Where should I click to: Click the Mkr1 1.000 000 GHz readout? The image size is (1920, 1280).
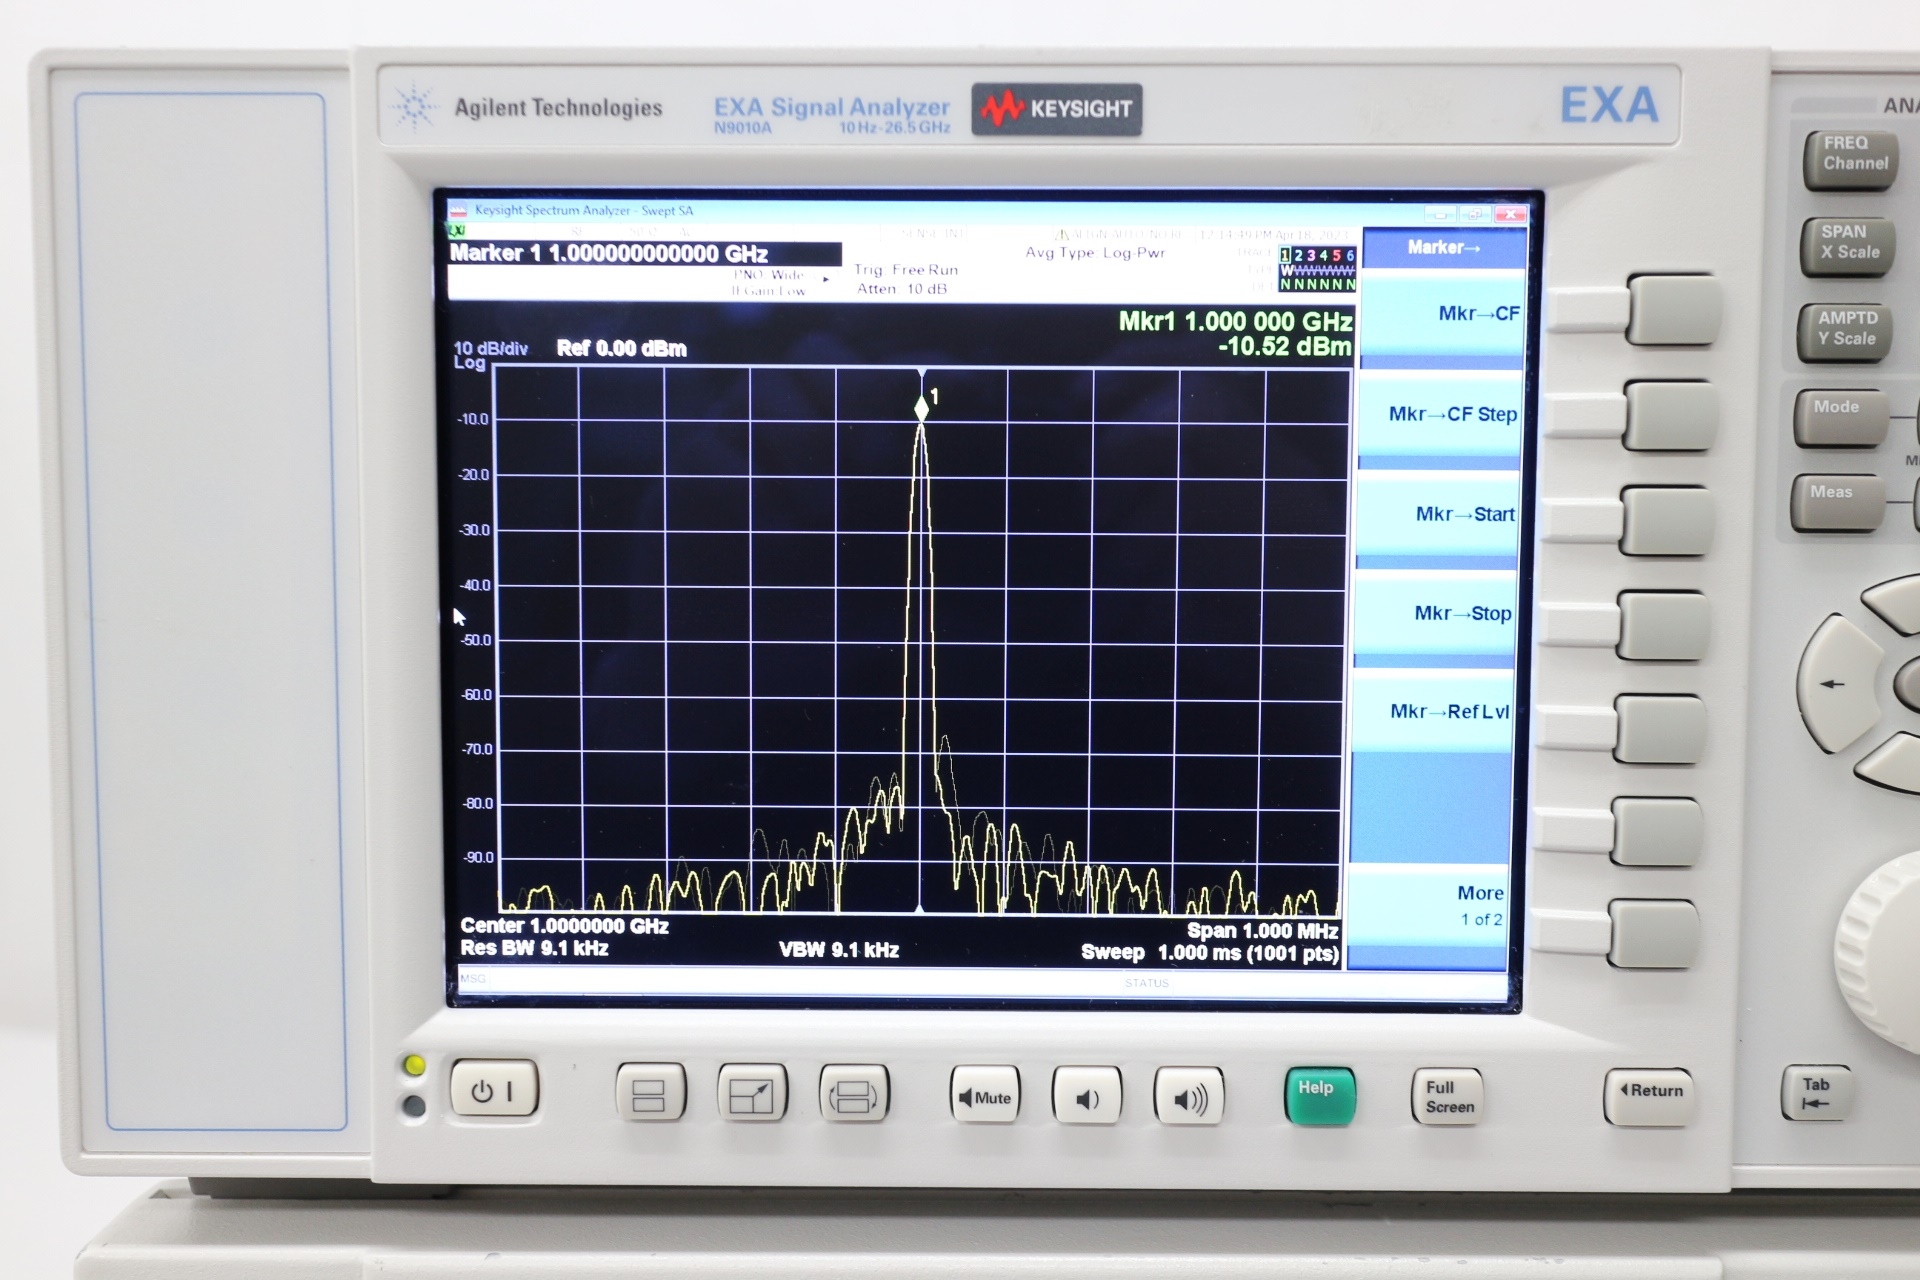[x=1235, y=322]
